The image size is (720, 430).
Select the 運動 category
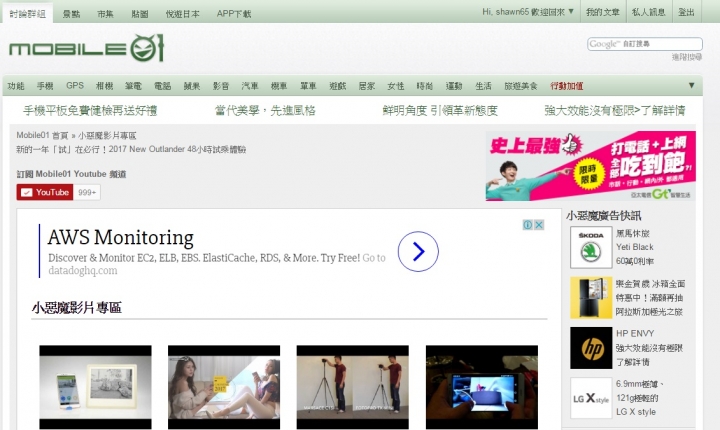454,86
